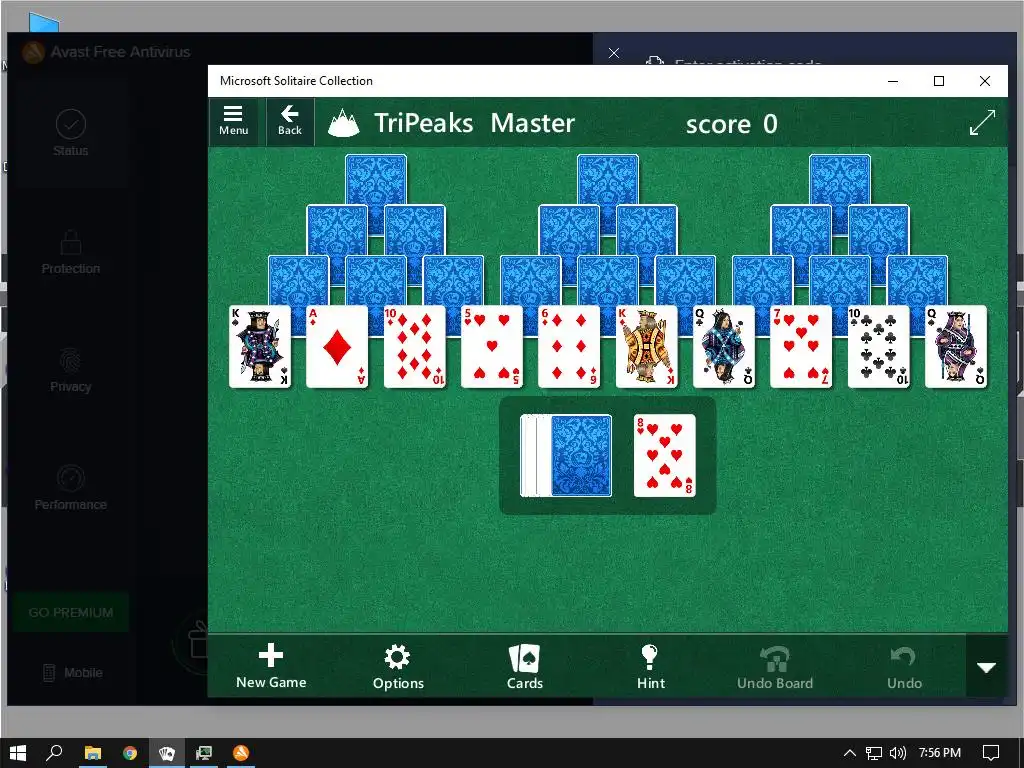Click the 7:56 PM taskbar clock
The width and height of the screenshot is (1024, 768).
[940, 753]
